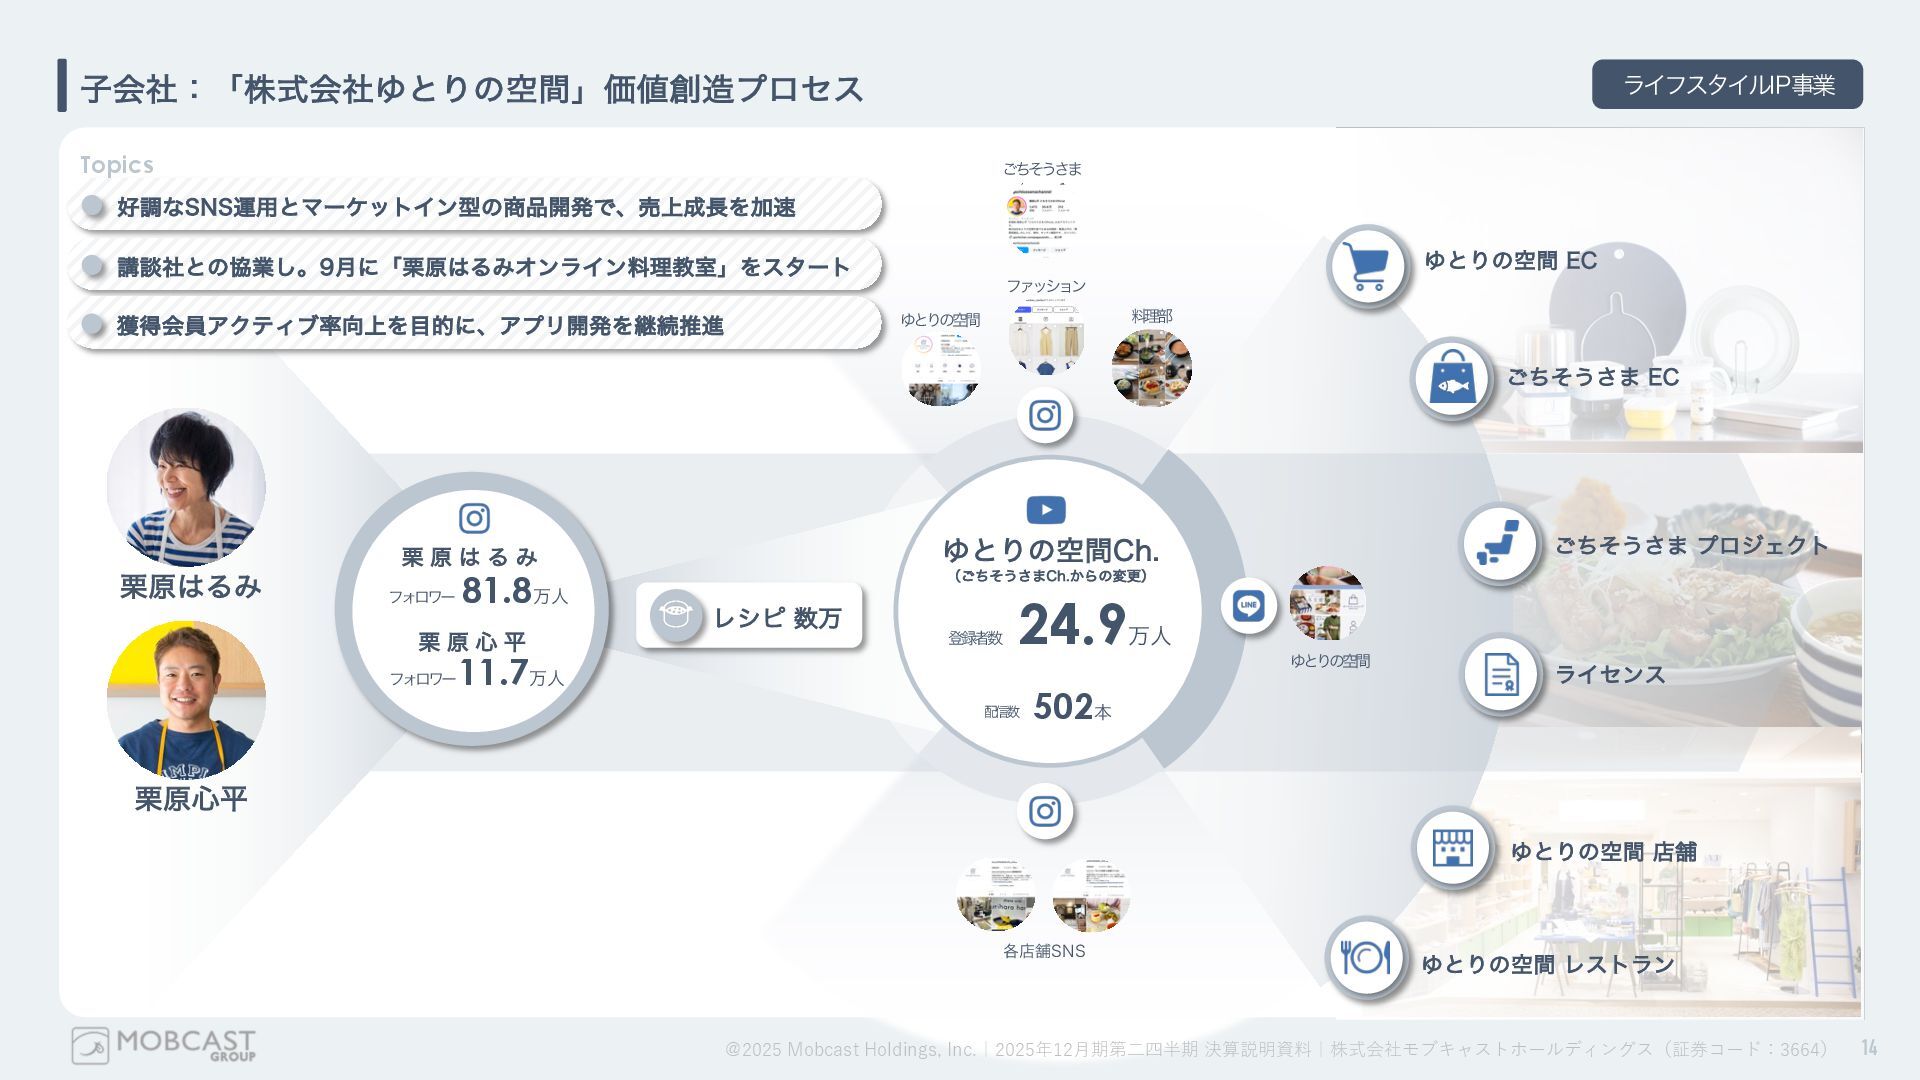This screenshot has width=1920, height=1080.
Task: Click the ゆとりの空間 LINE account thumbnail
Action: (1327, 605)
